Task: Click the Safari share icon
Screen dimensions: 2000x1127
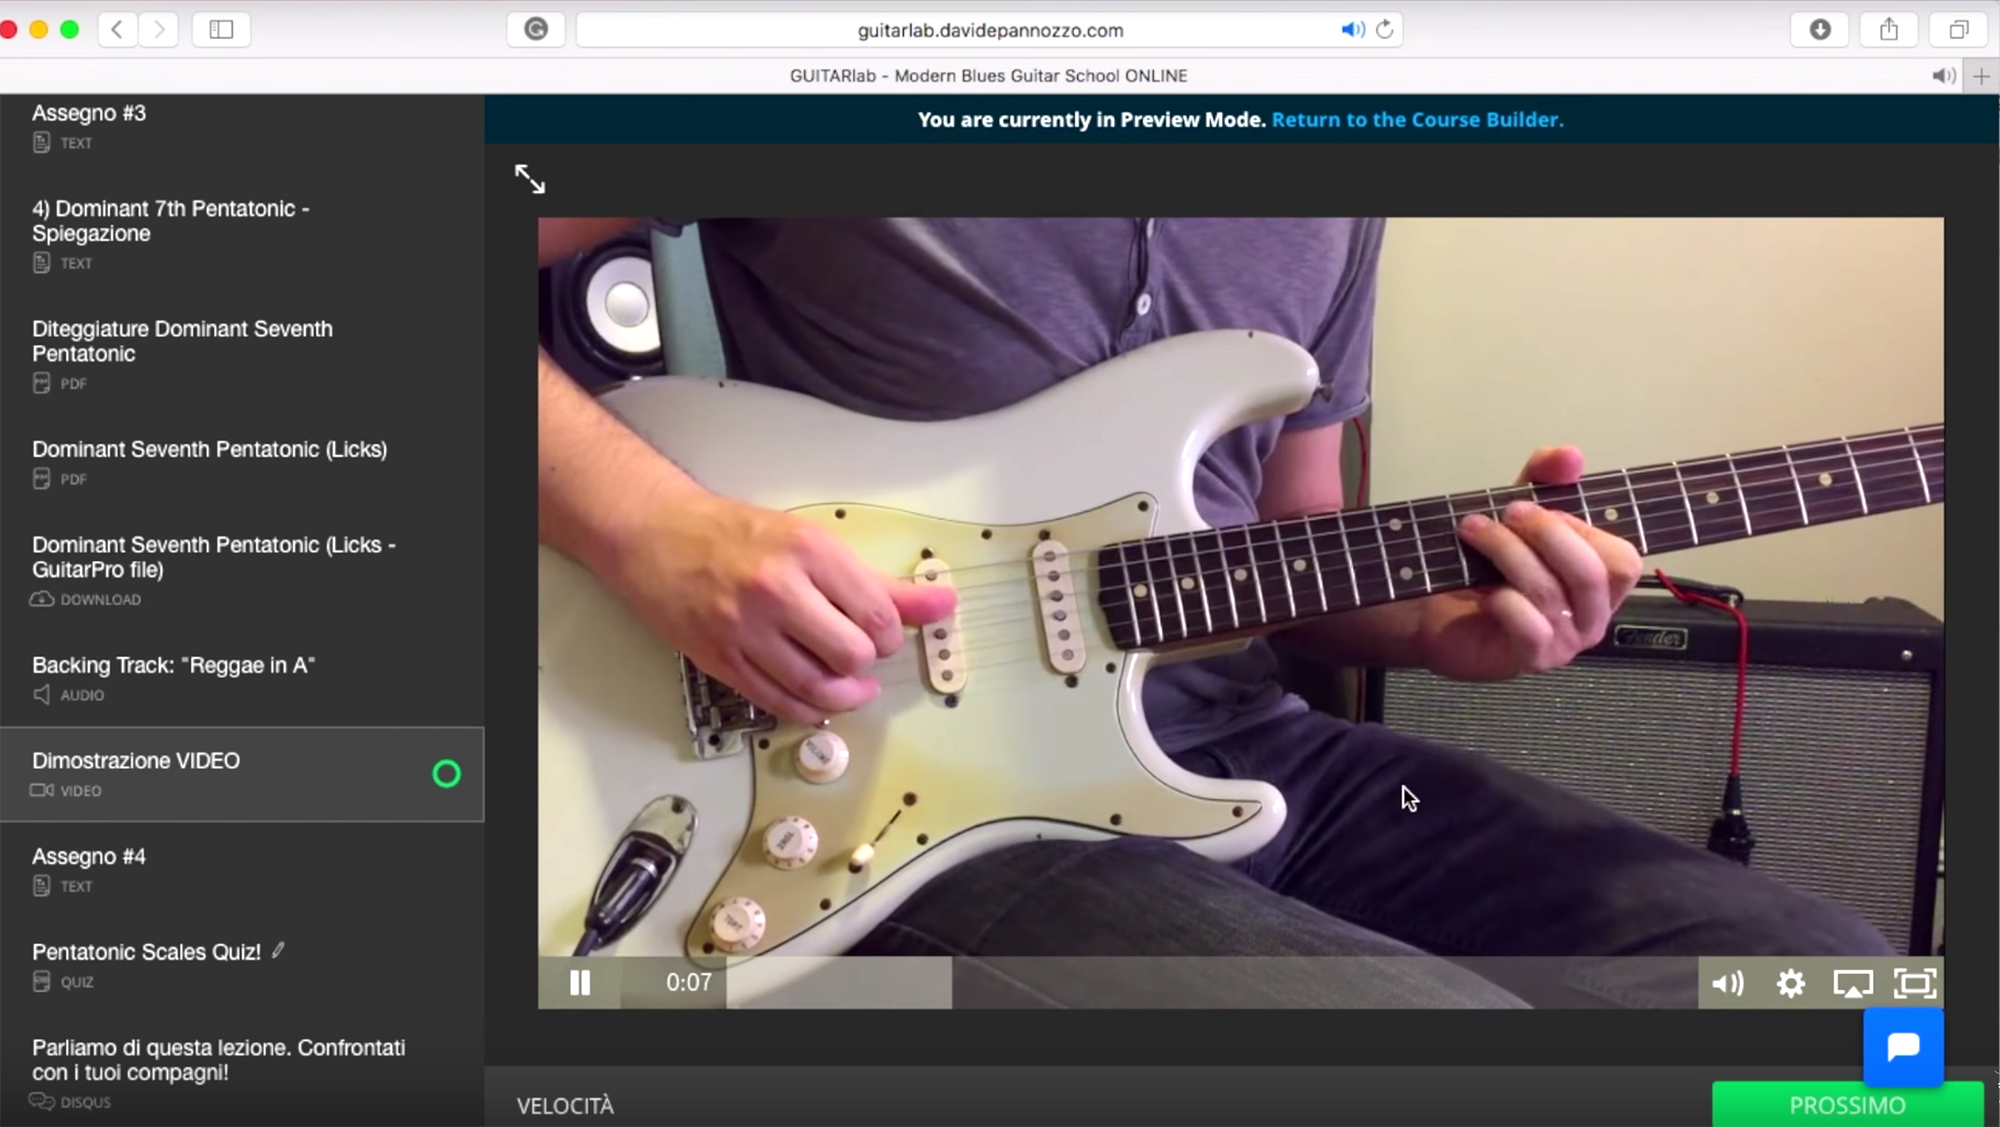Action: pyautogui.click(x=1888, y=30)
